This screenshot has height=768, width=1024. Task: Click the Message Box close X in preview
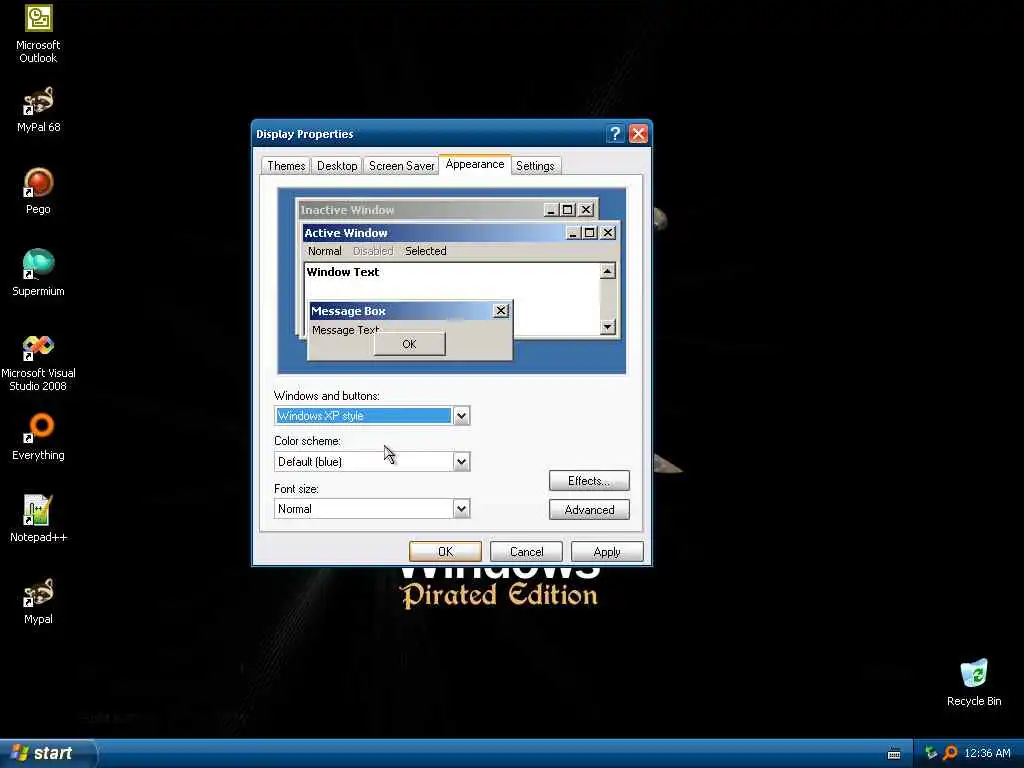(x=501, y=311)
